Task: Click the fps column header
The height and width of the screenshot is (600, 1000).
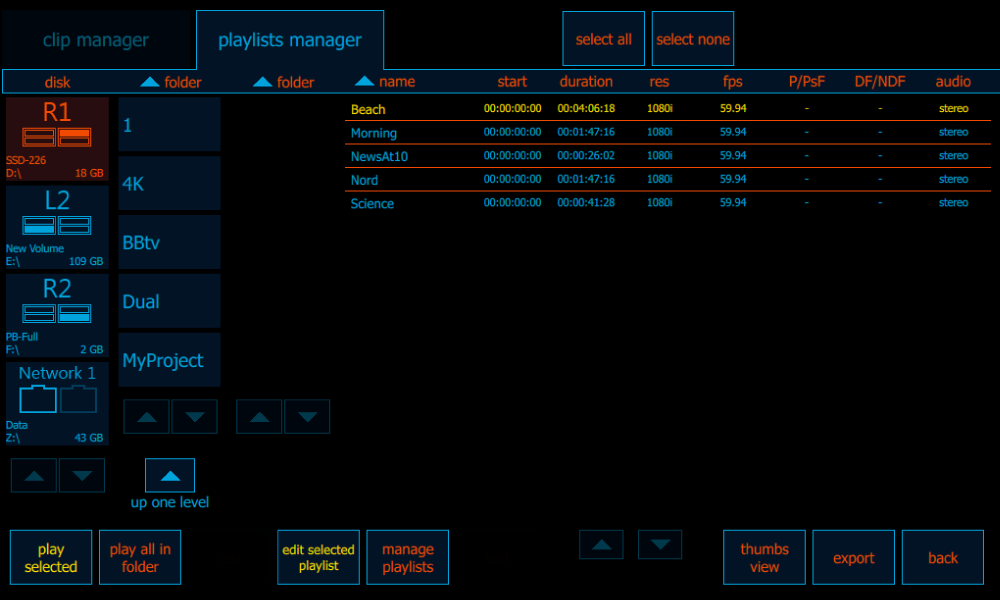Action: [733, 82]
